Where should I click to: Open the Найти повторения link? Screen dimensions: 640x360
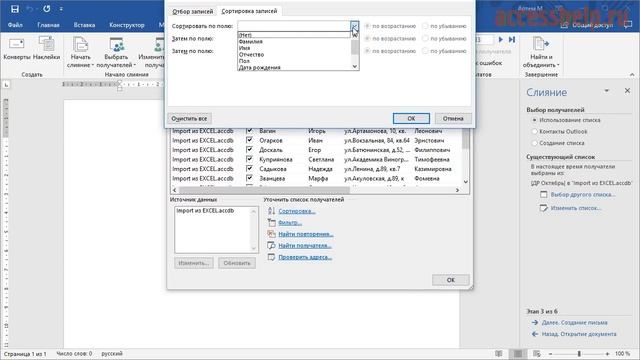point(306,234)
